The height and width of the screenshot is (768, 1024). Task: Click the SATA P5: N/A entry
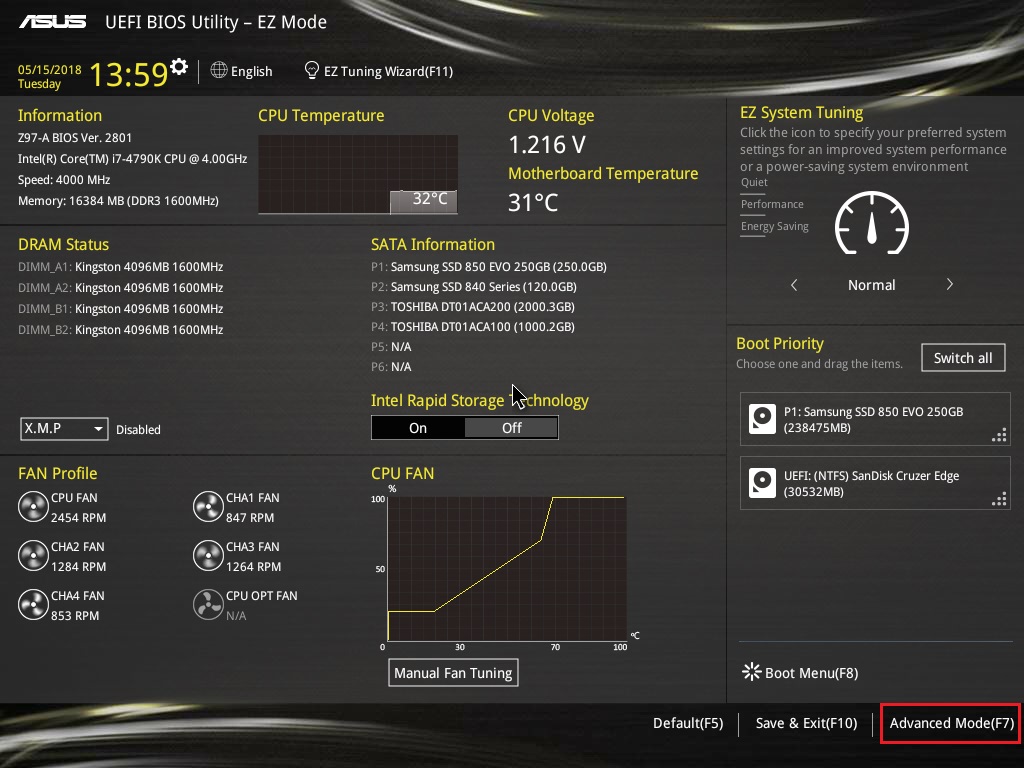tap(391, 347)
